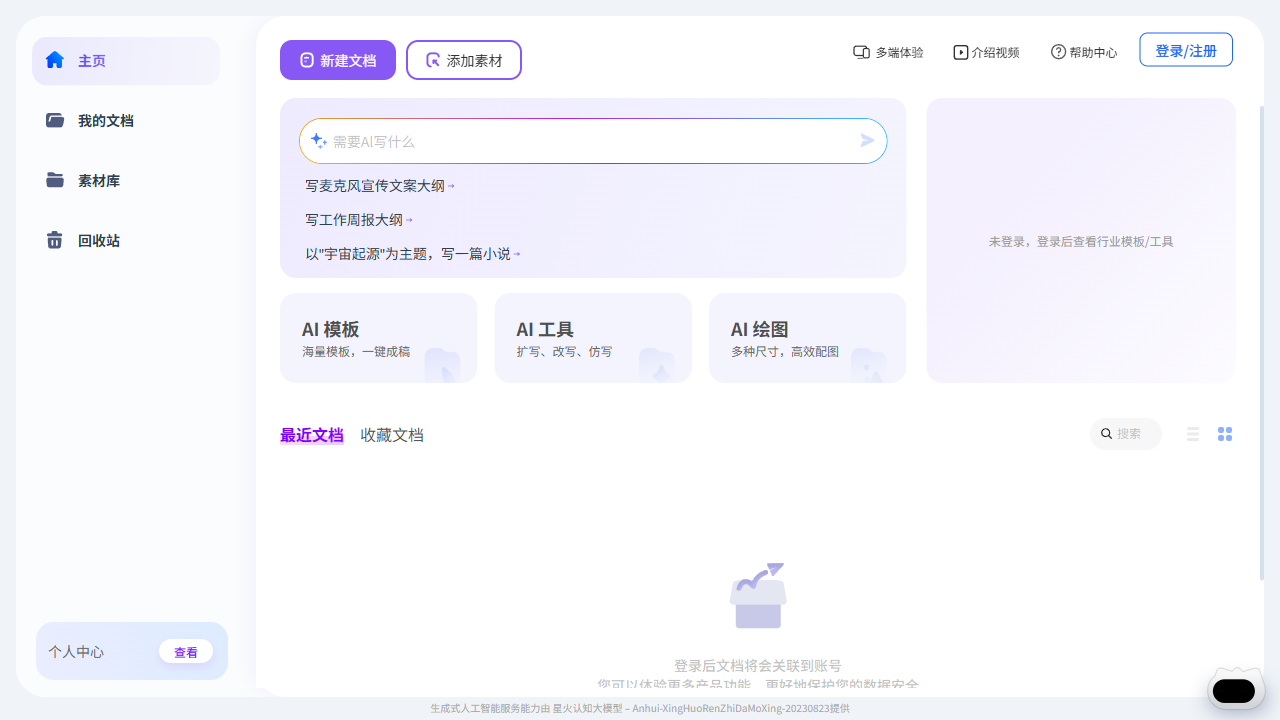The image size is (1280, 720).
Task: Open the 介绍视频 intro video
Action: tap(986, 52)
